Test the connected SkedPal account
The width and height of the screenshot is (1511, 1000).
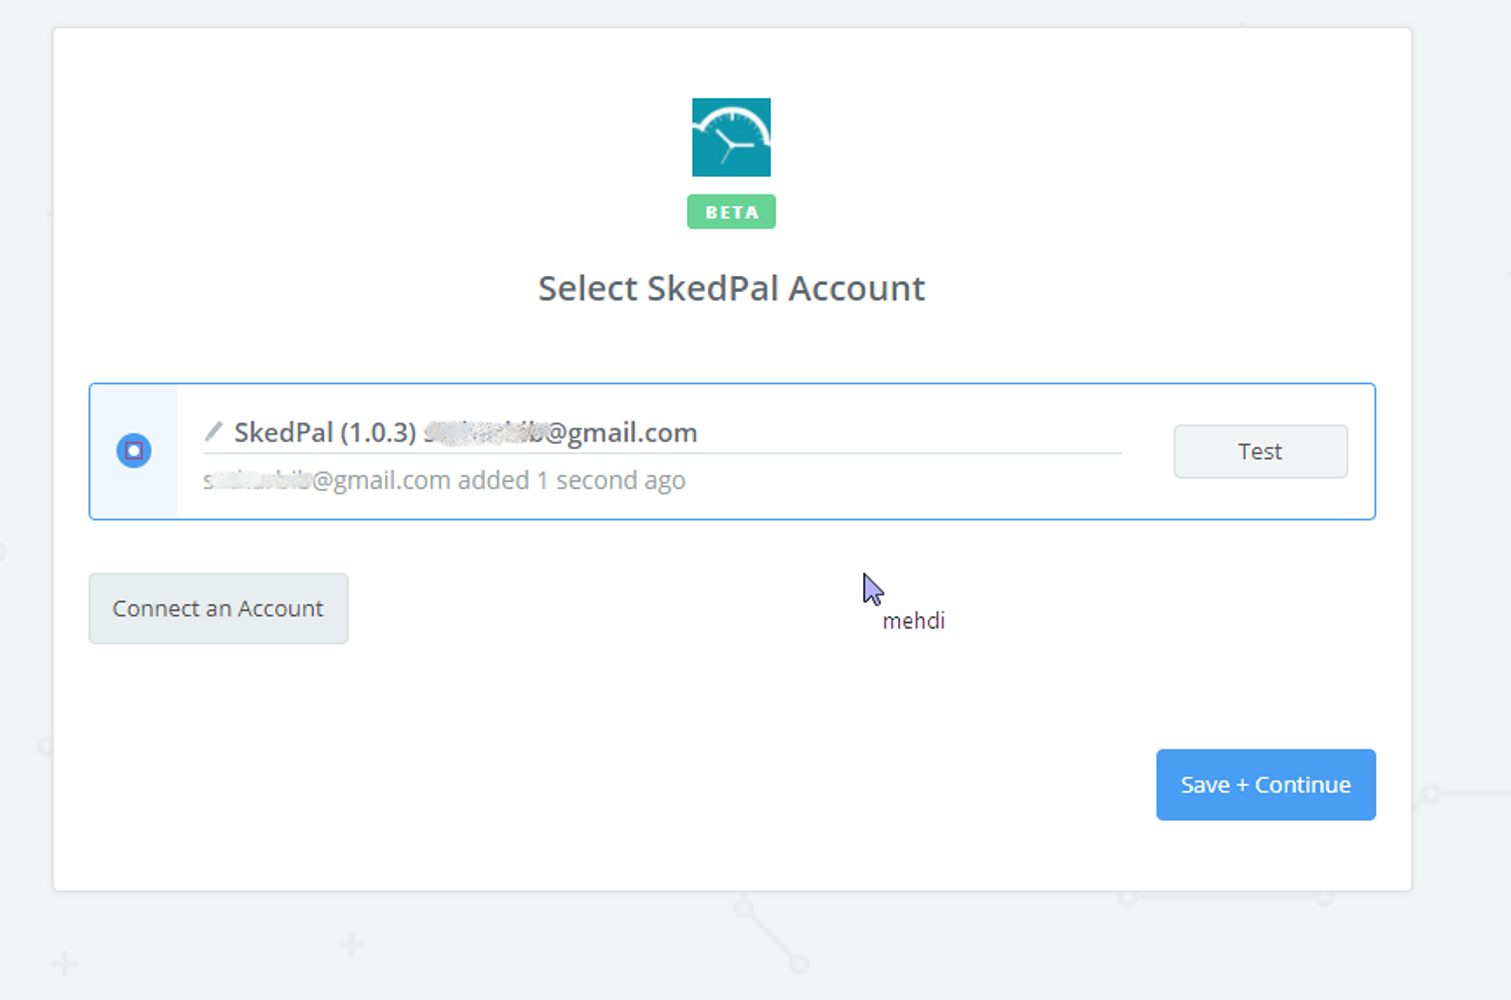[x=1260, y=451]
